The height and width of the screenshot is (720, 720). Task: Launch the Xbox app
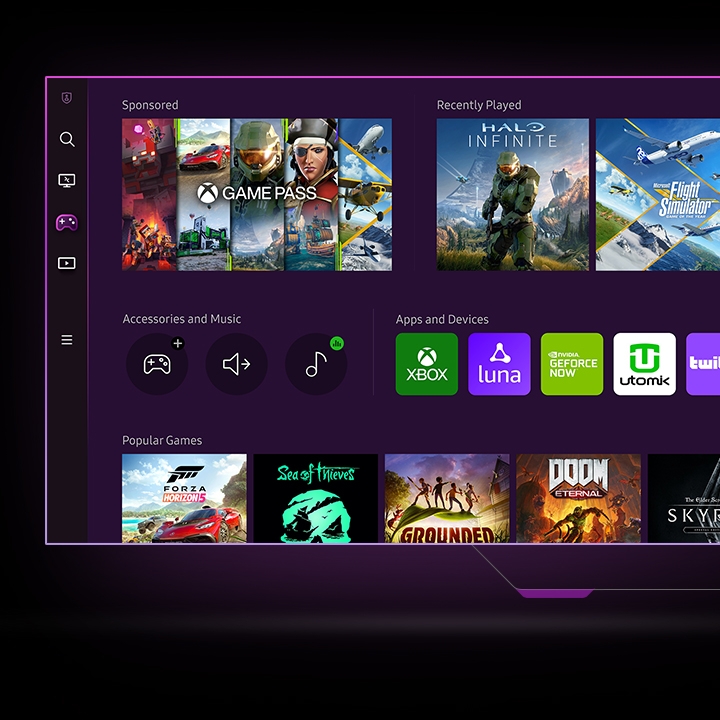[427, 364]
